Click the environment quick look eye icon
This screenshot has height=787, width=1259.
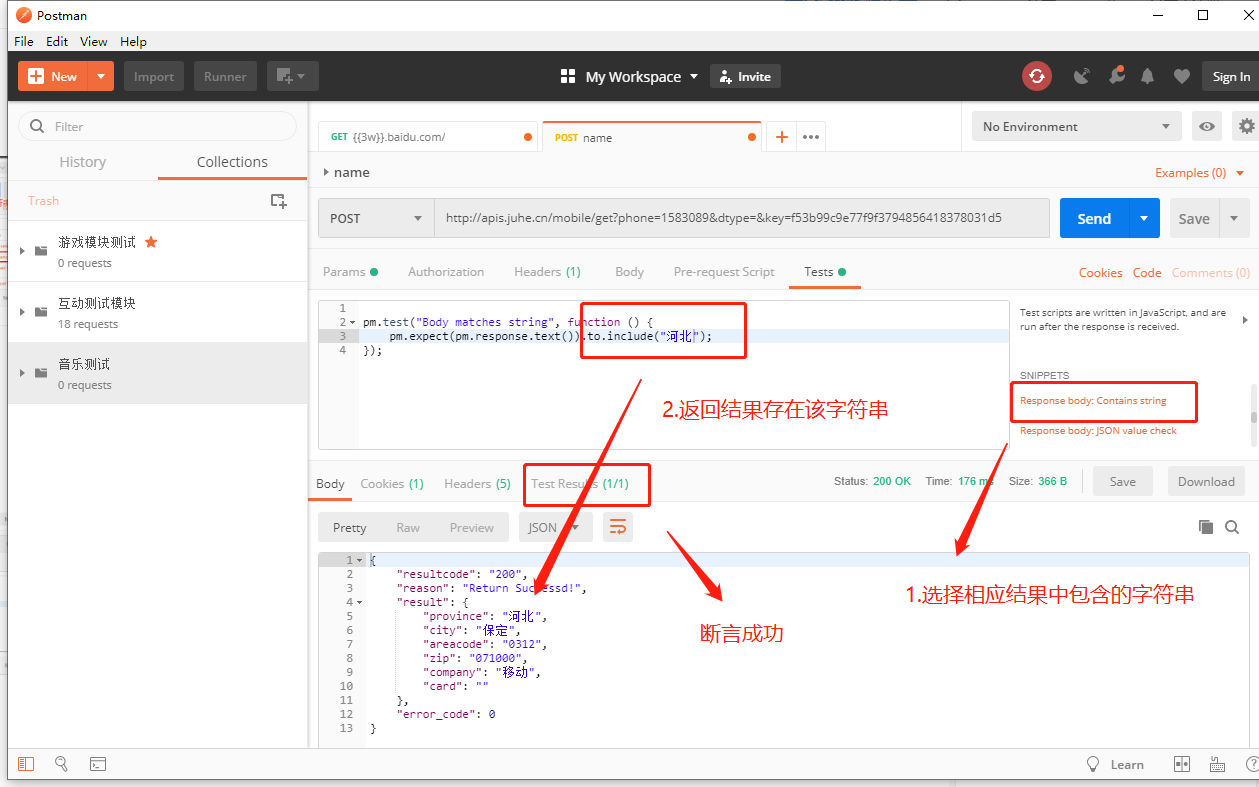pyautogui.click(x=1207, y=126)
